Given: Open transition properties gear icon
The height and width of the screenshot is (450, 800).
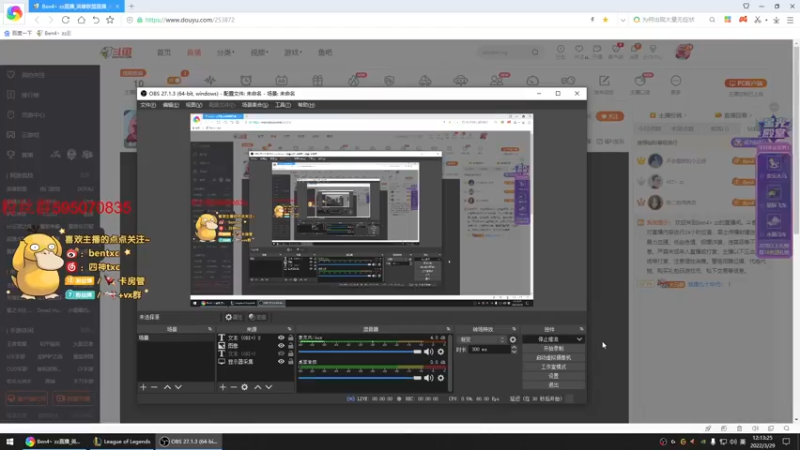Looking at the screenshot, I should [x=513, y=339].
